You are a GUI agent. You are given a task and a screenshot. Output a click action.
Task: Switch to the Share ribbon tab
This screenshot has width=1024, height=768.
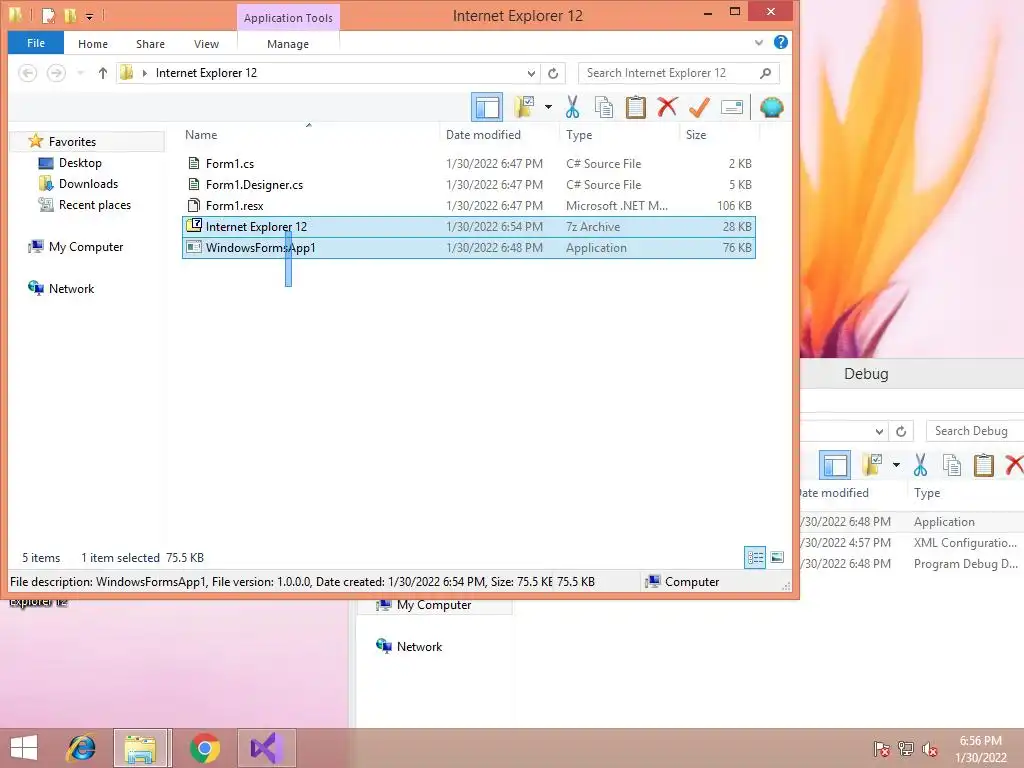click(150, 44)
